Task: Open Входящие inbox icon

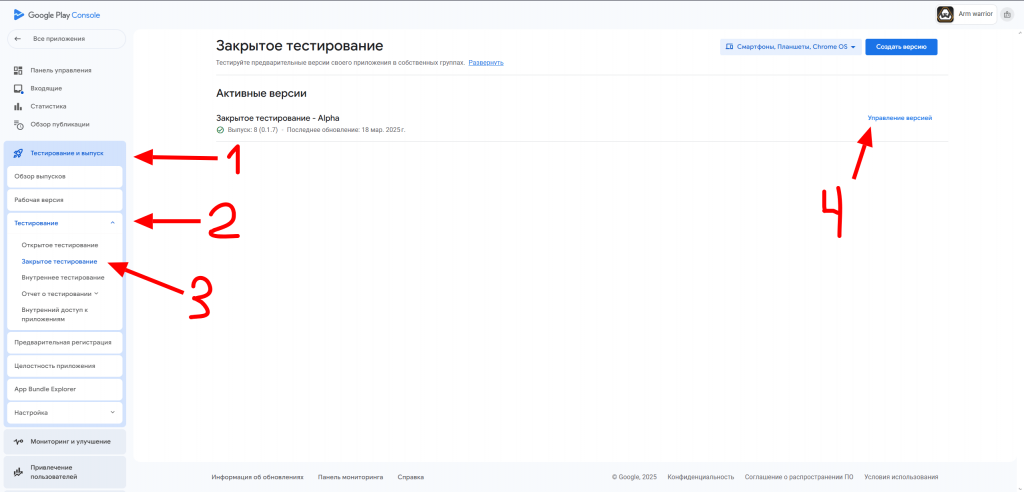Action: pos(18,88)
